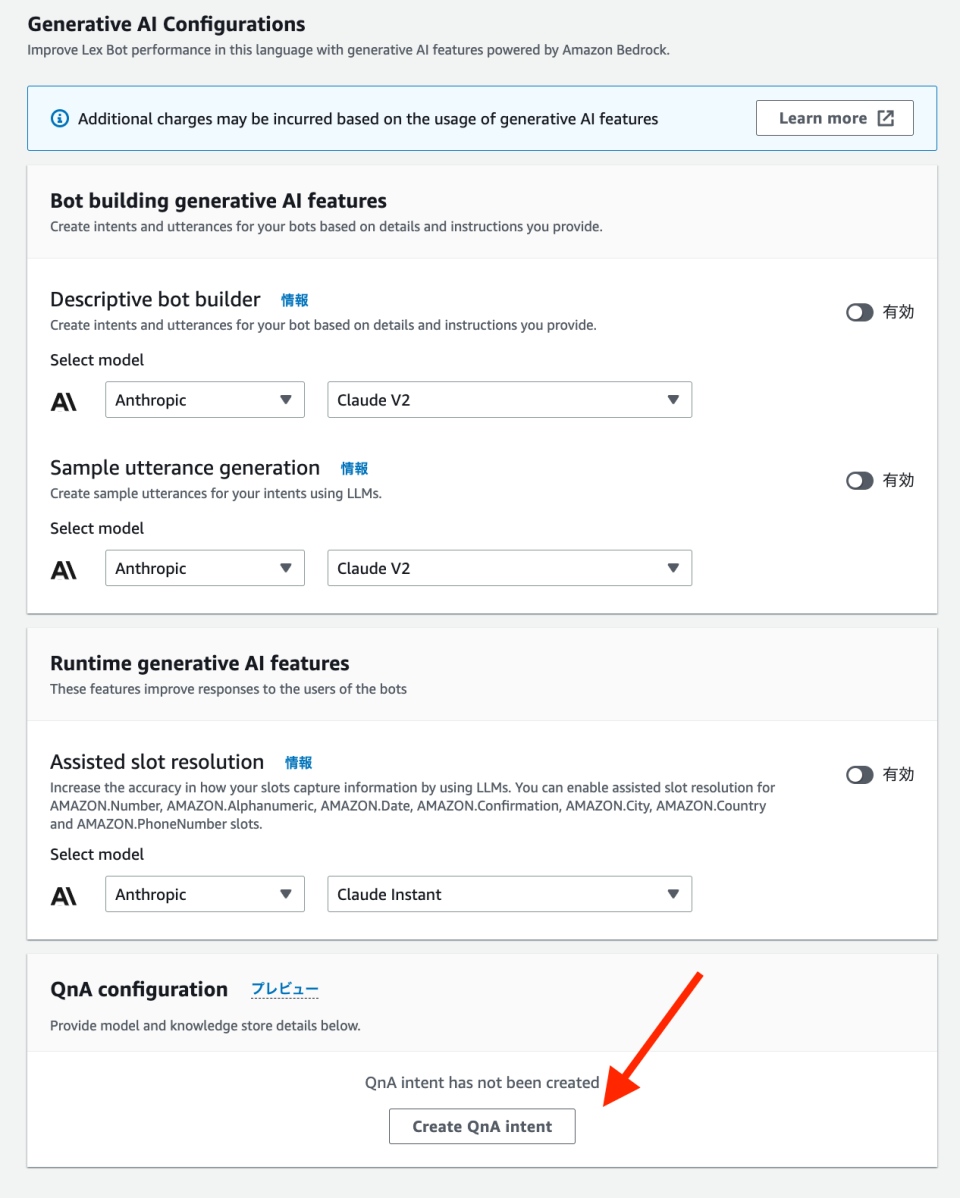Enable the Assisted slot resolution toggle
Image resolution: width=960 pixels, height=1198 pixels.
(x=859, y=774)
